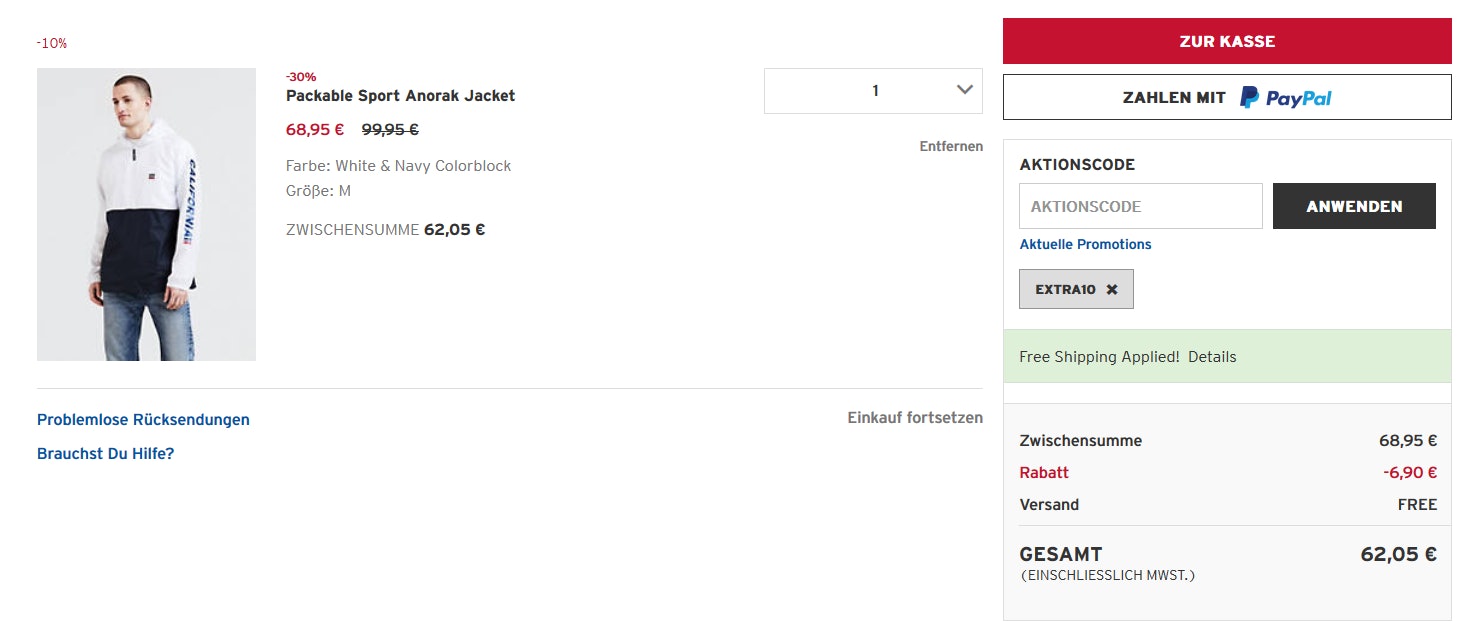Image resolution: width=1470 pixels, height=631 pixels.
Task: View free shipping Details link
Action: [1212, 357]
